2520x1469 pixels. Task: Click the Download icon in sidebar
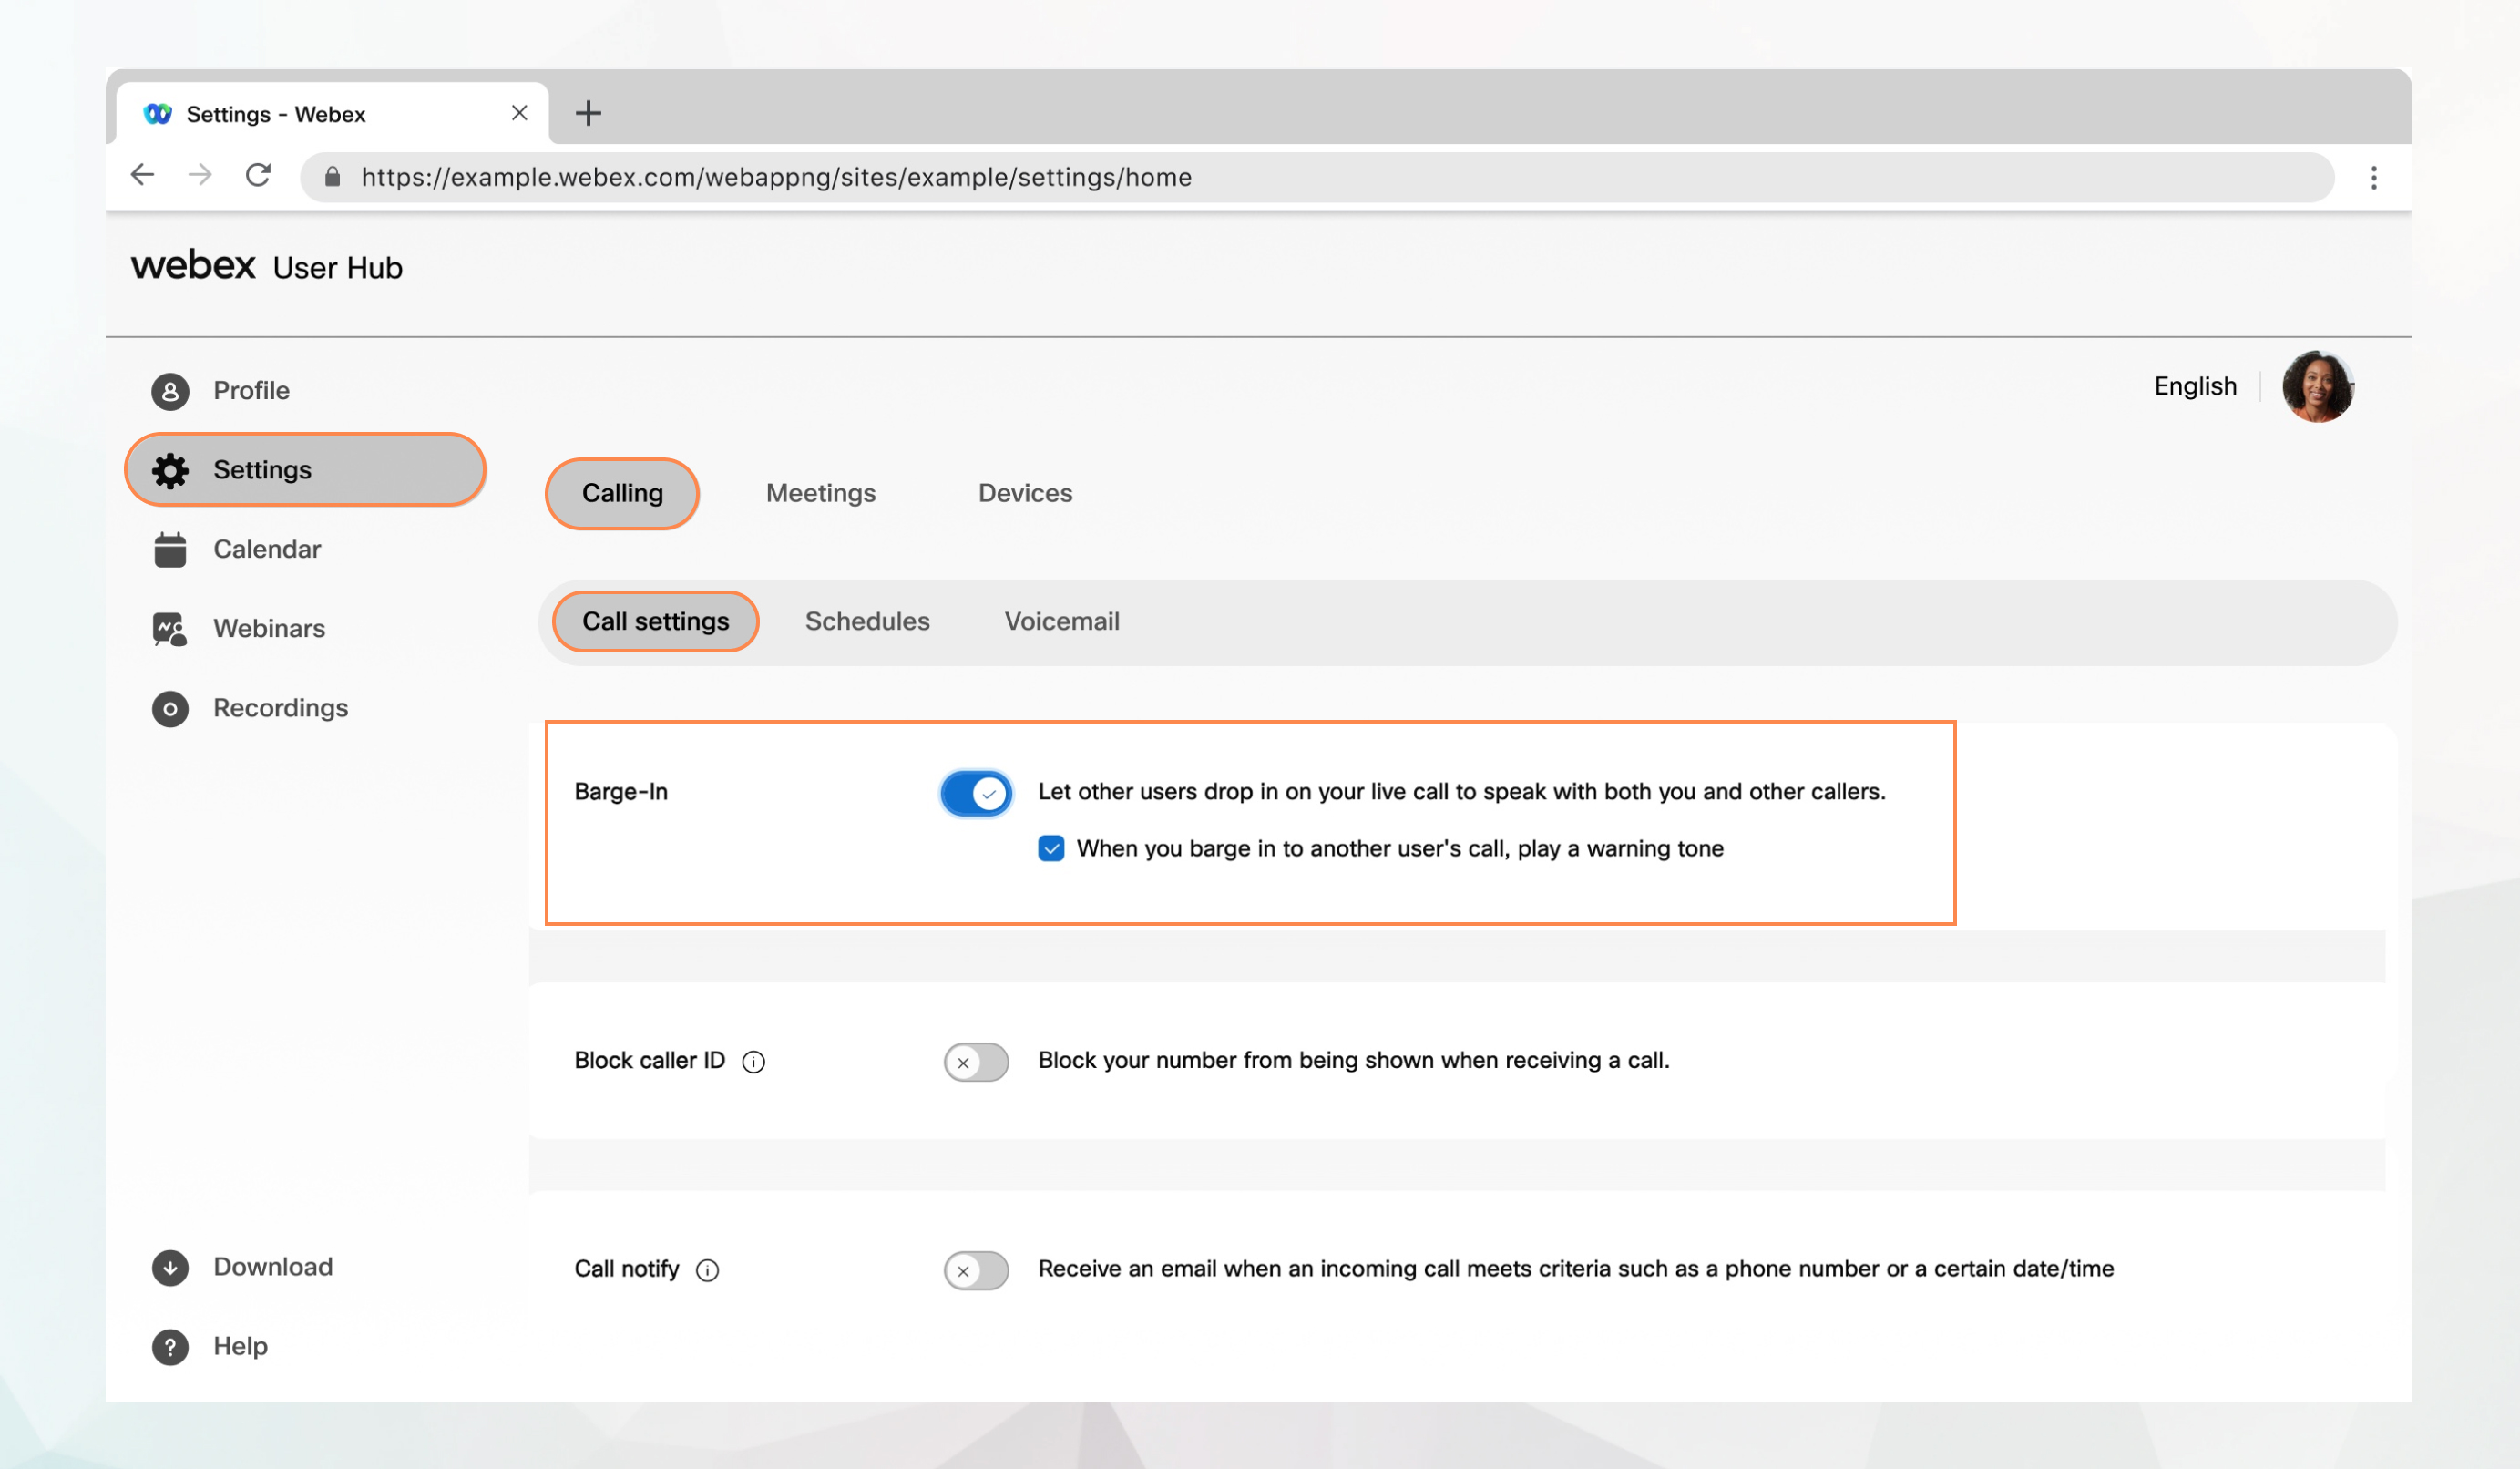click(169, 1266)
